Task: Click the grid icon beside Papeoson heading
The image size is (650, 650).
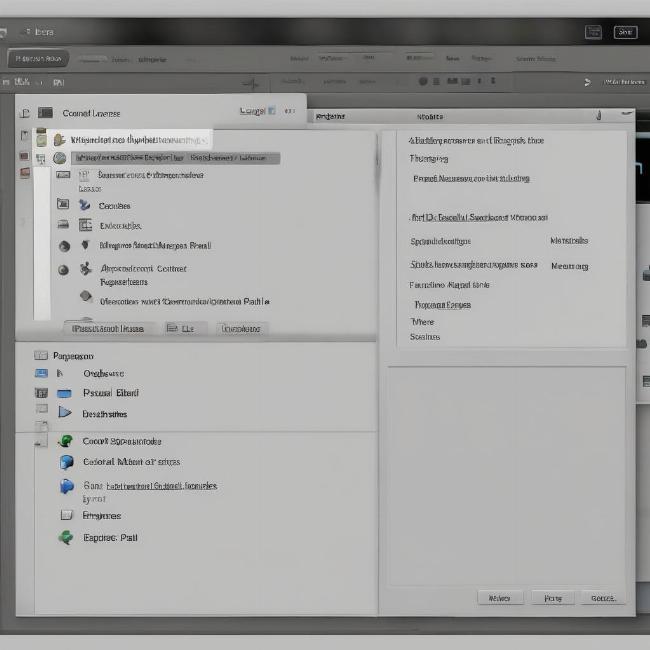Action: coord(41,355)
